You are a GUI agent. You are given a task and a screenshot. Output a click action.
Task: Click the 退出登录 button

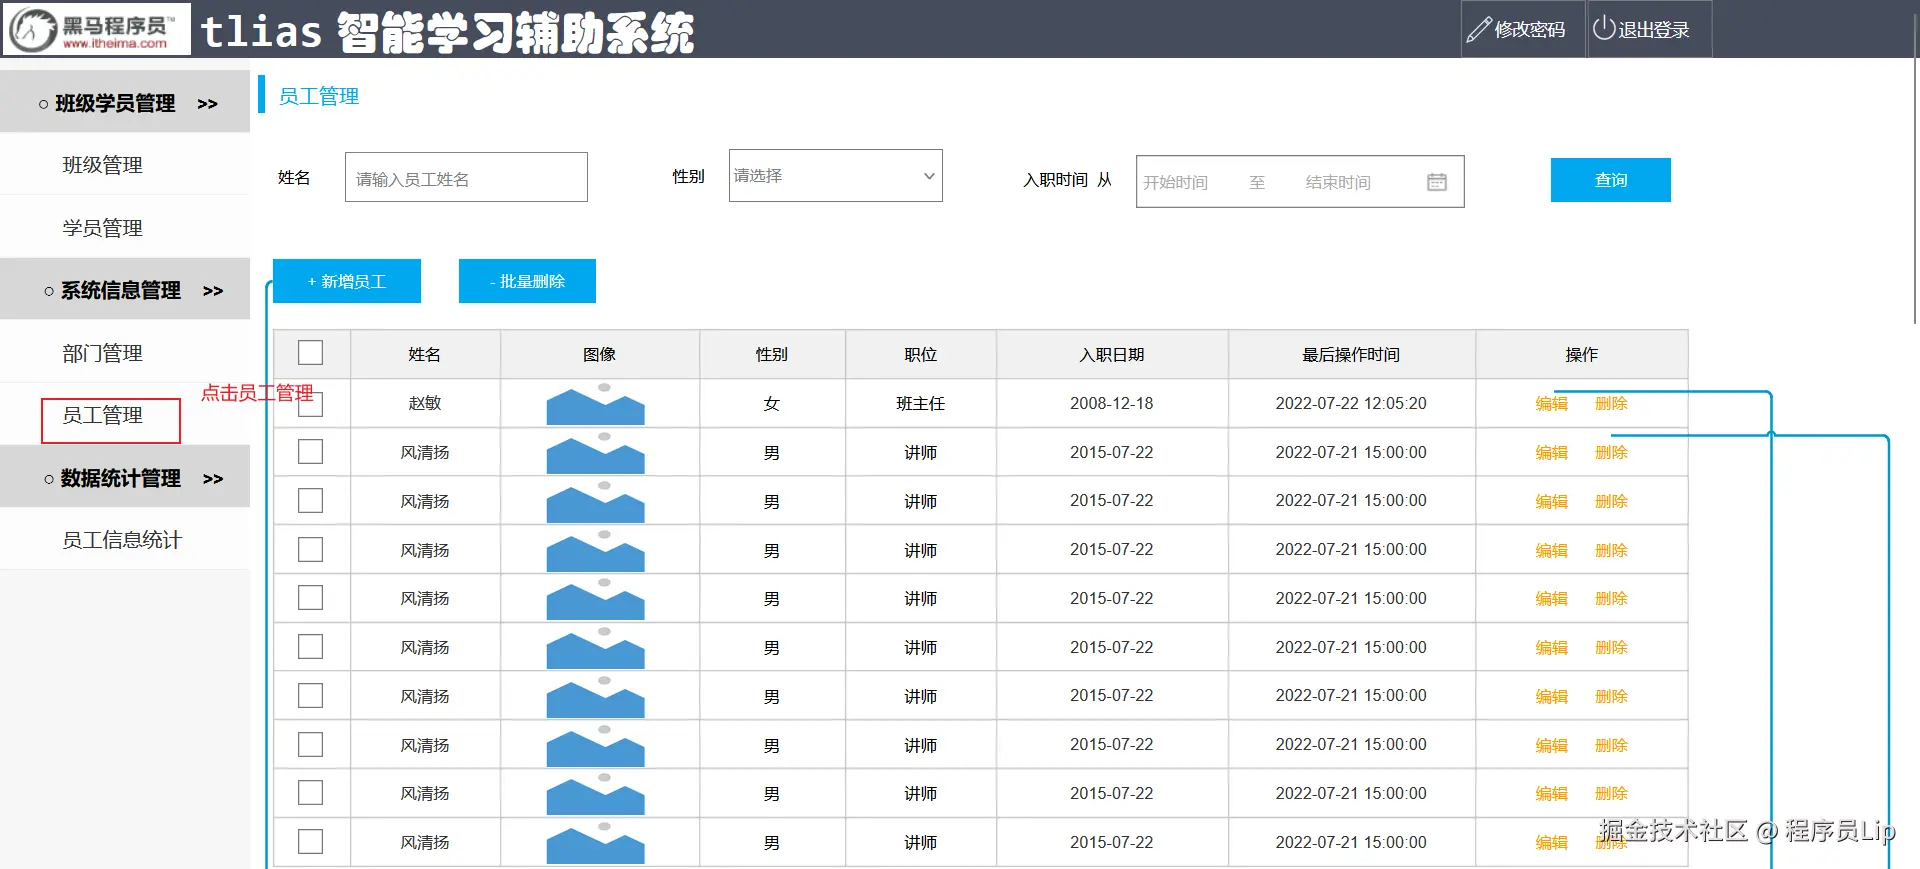coord(1648,29)
